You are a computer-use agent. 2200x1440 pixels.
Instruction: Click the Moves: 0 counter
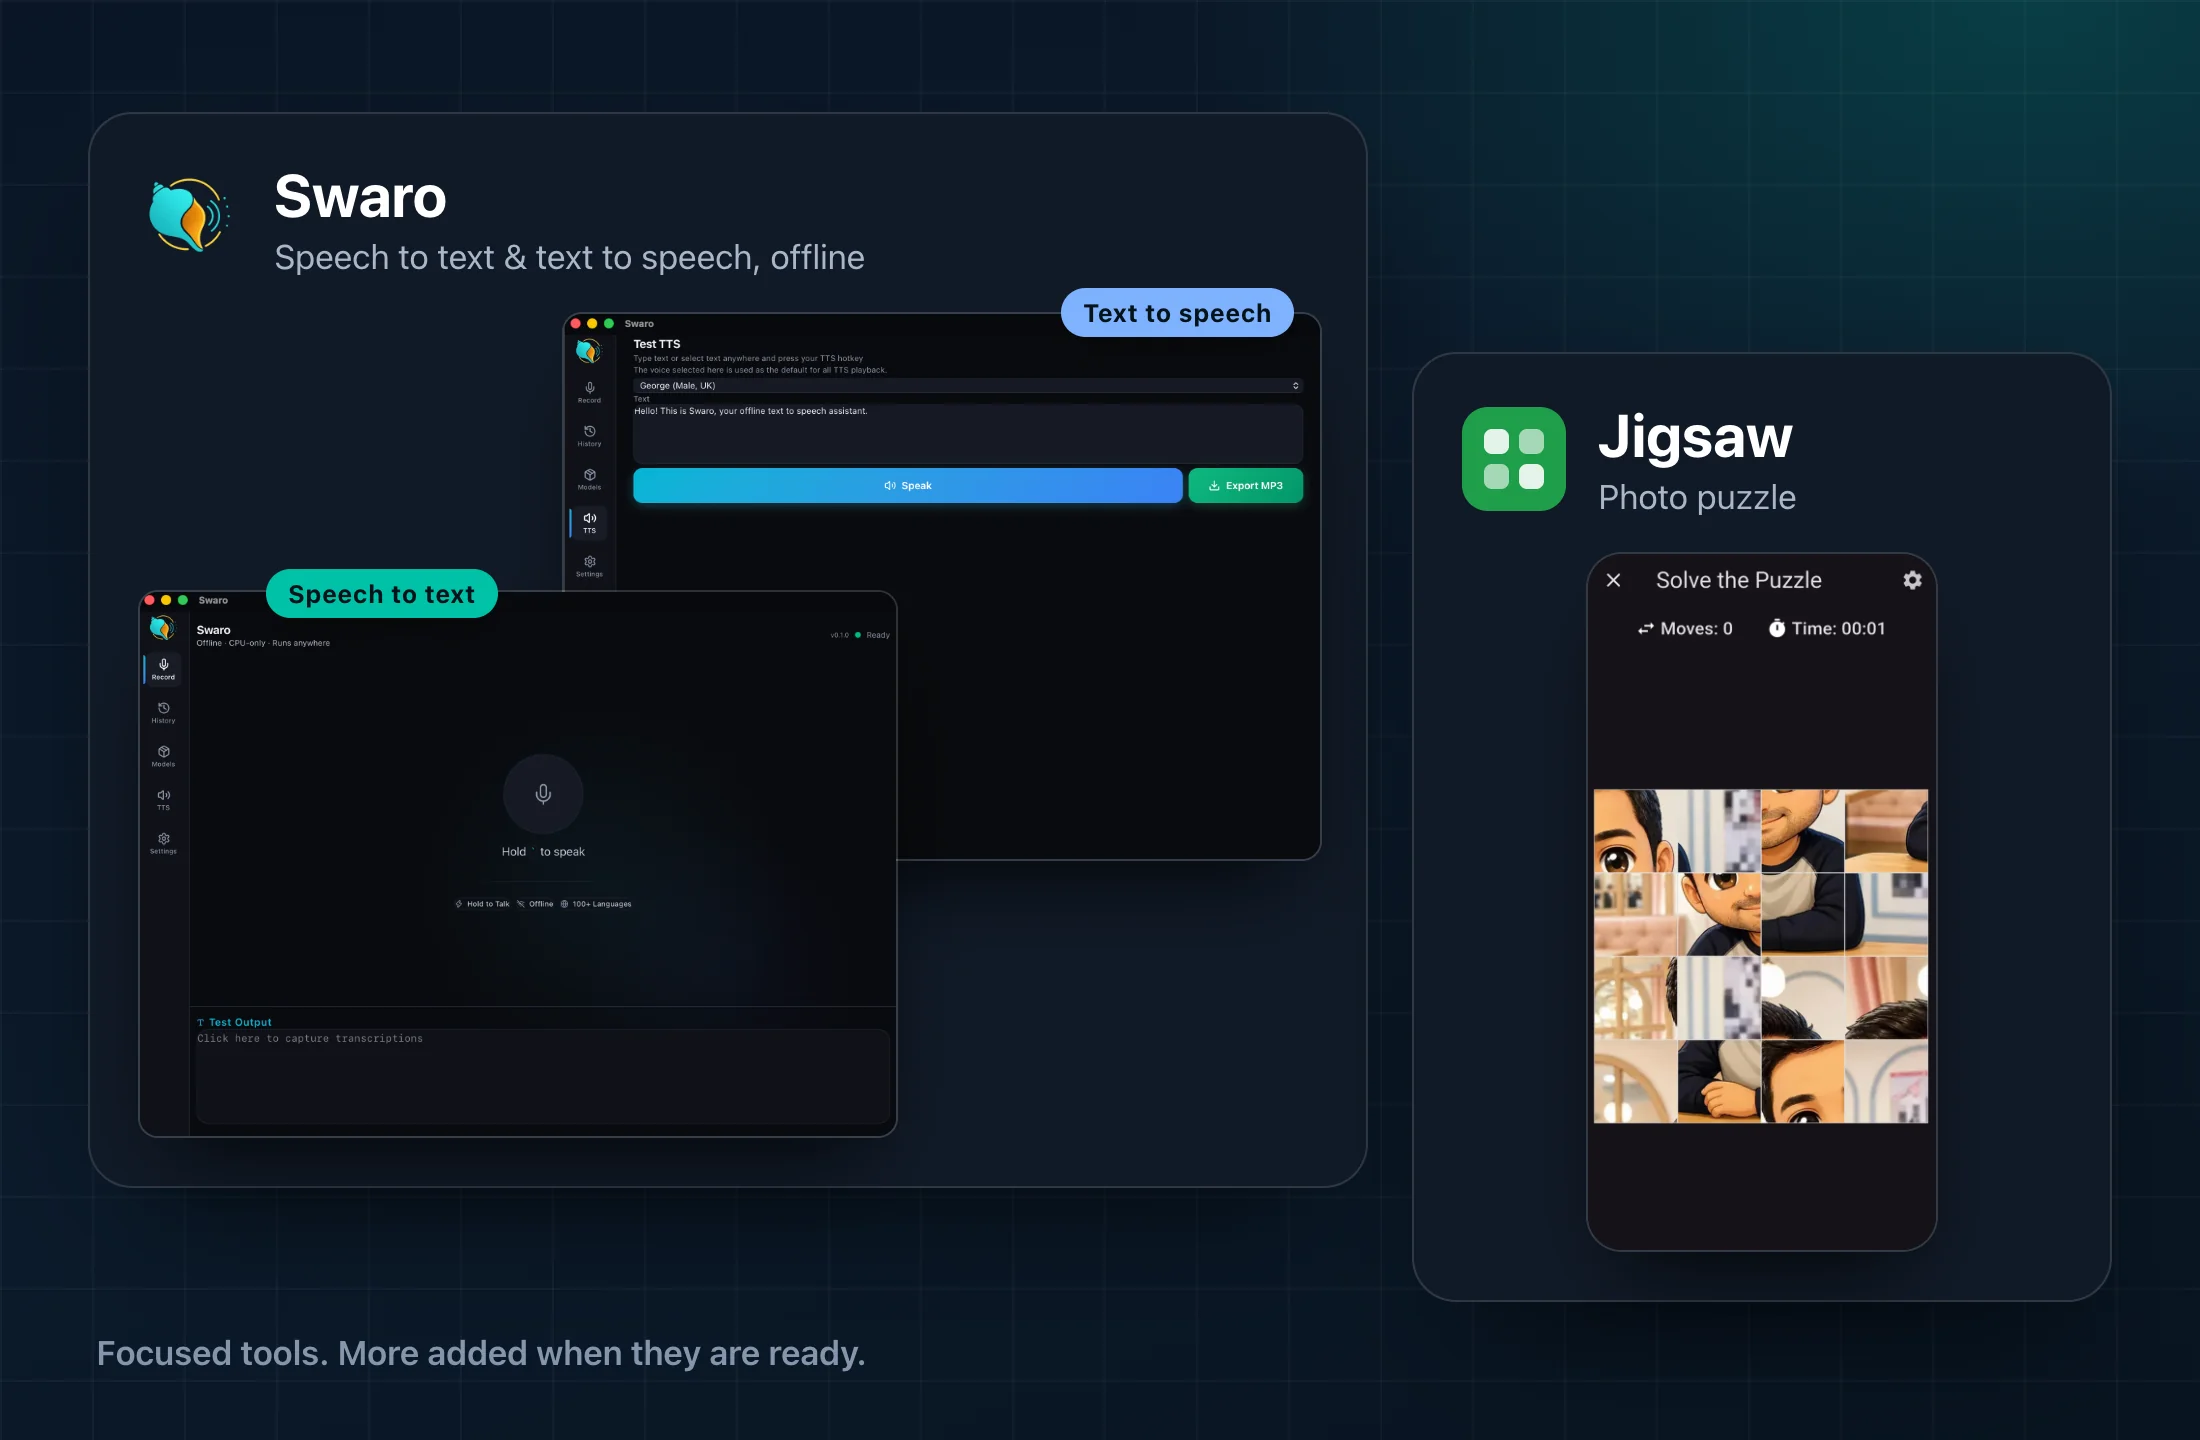(1685, 628)
